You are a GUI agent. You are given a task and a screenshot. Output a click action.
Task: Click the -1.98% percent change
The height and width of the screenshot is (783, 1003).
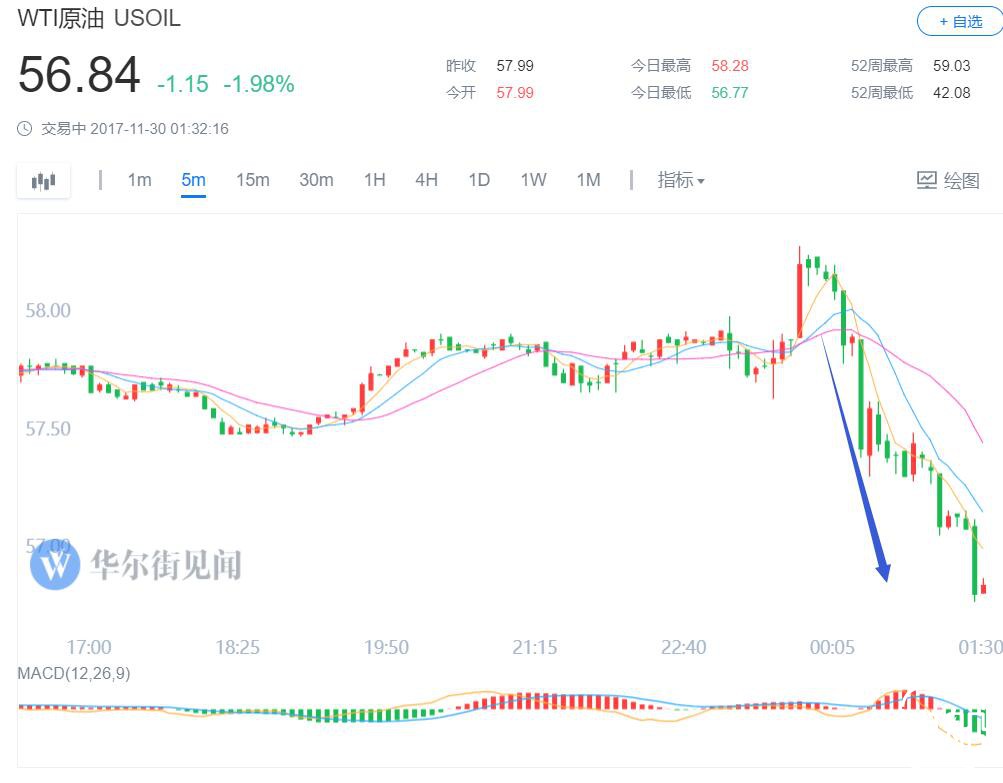259,84
